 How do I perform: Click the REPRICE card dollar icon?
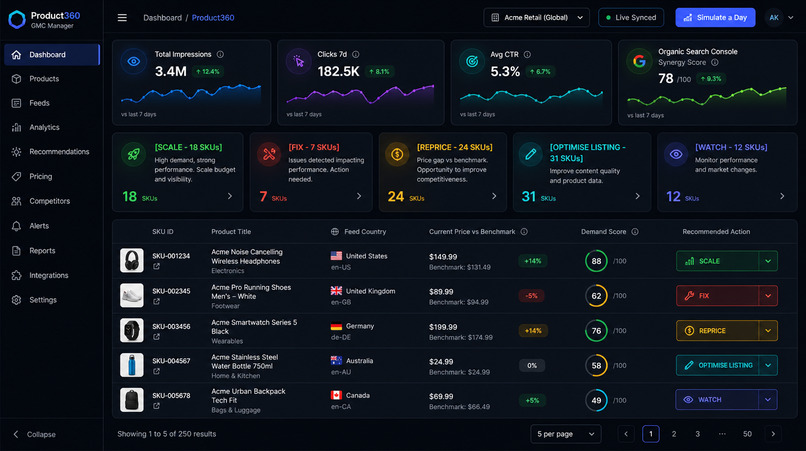[x=397, y=154]
